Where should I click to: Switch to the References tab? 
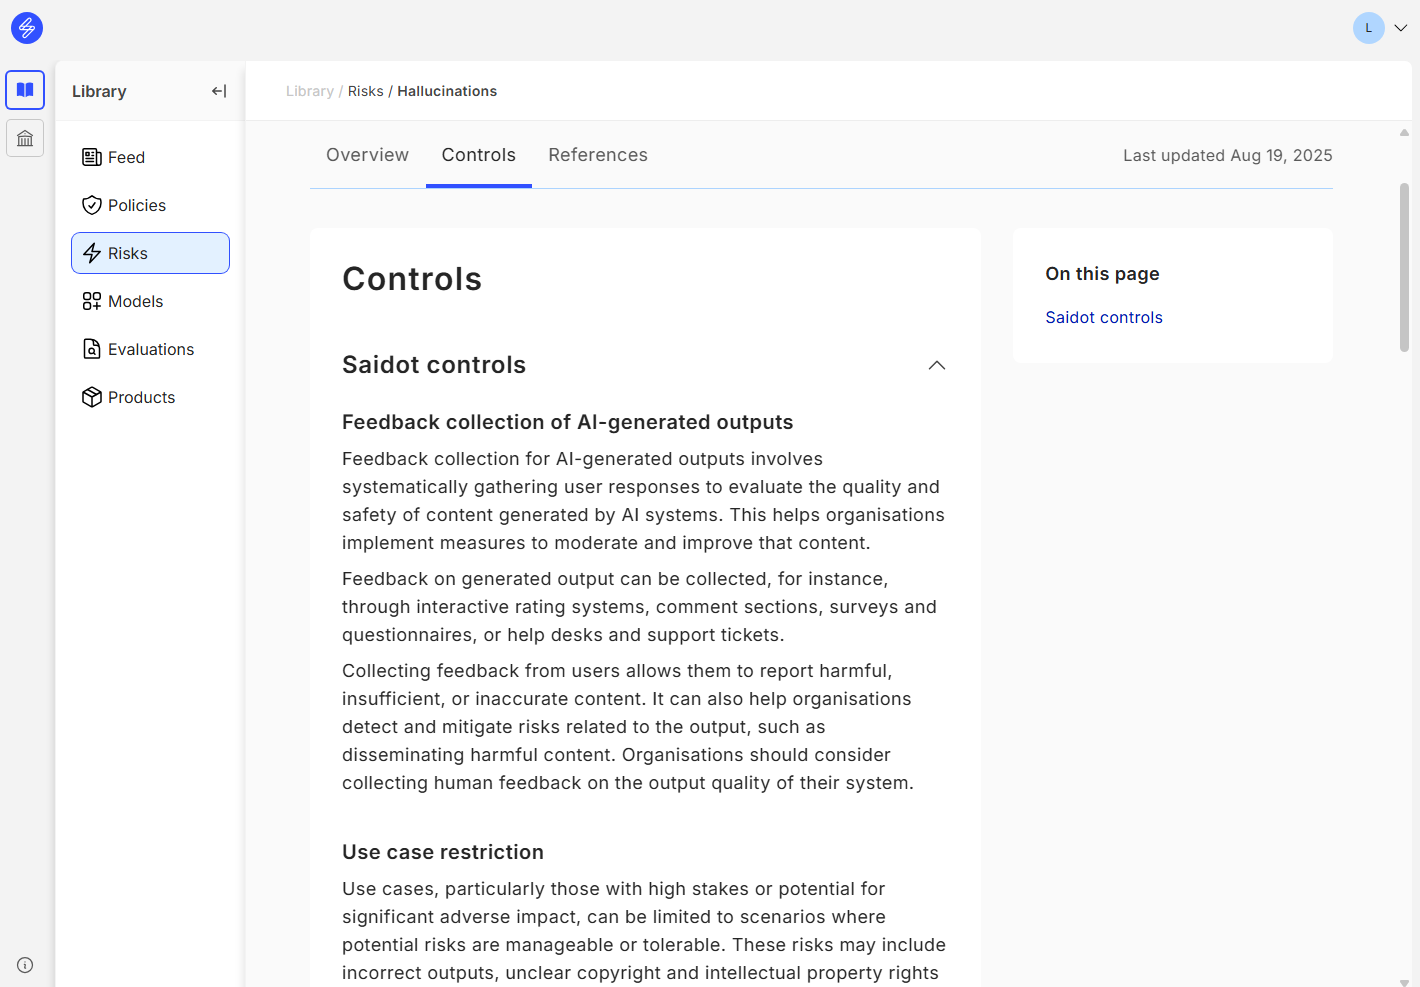[597, 155]
